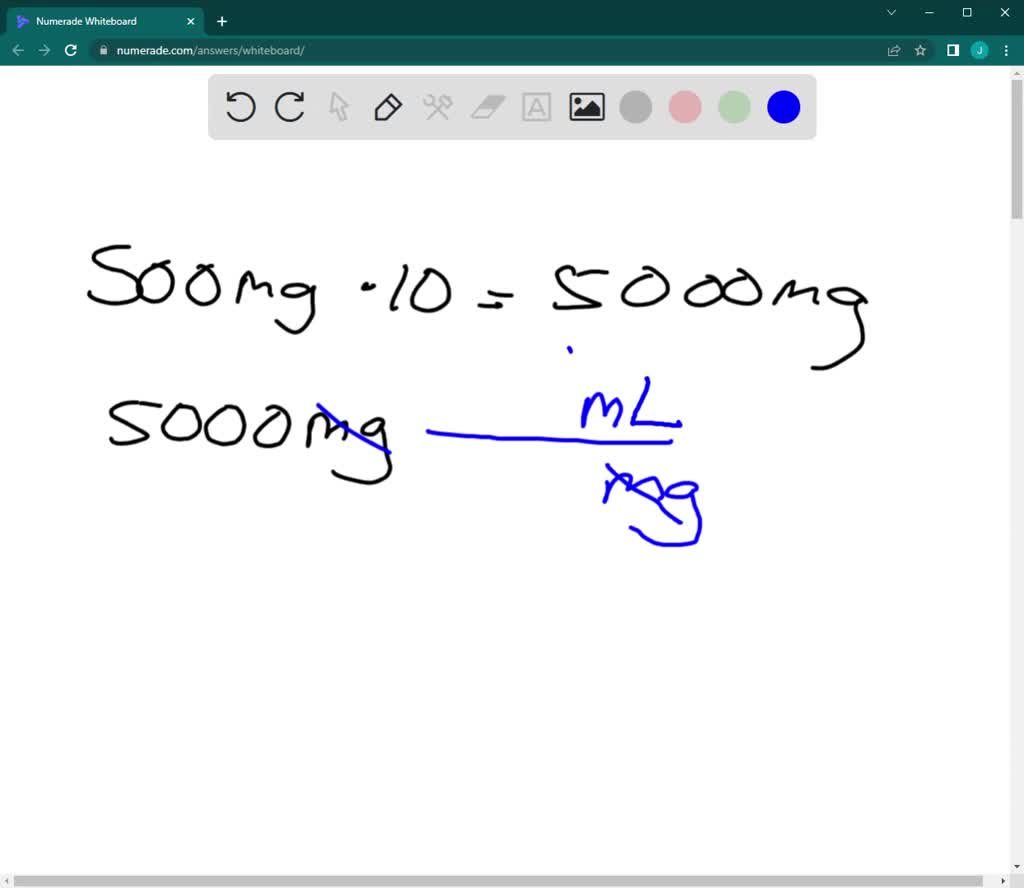Toggle the bookmark star for this page

[x=919, y=50]
